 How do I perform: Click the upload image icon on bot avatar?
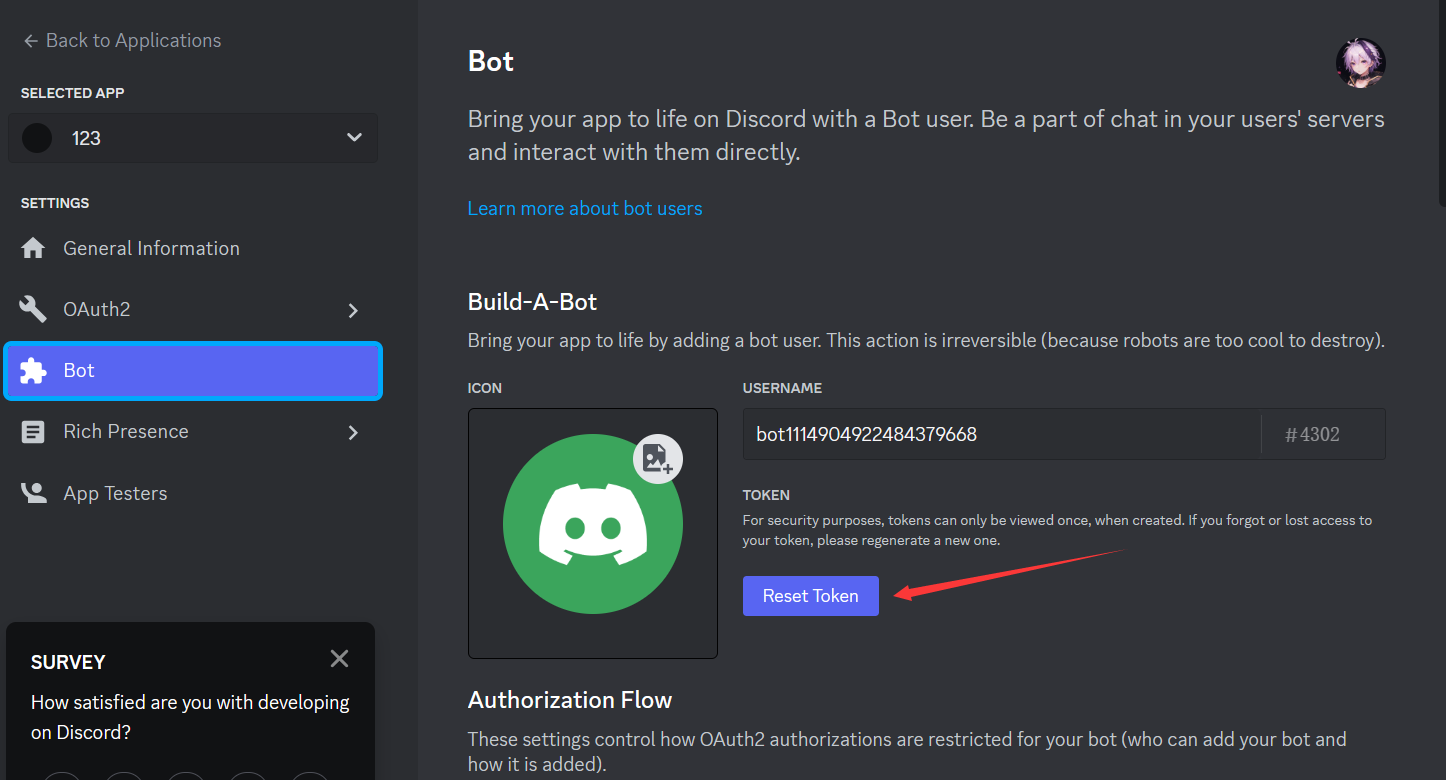(658, 459)
